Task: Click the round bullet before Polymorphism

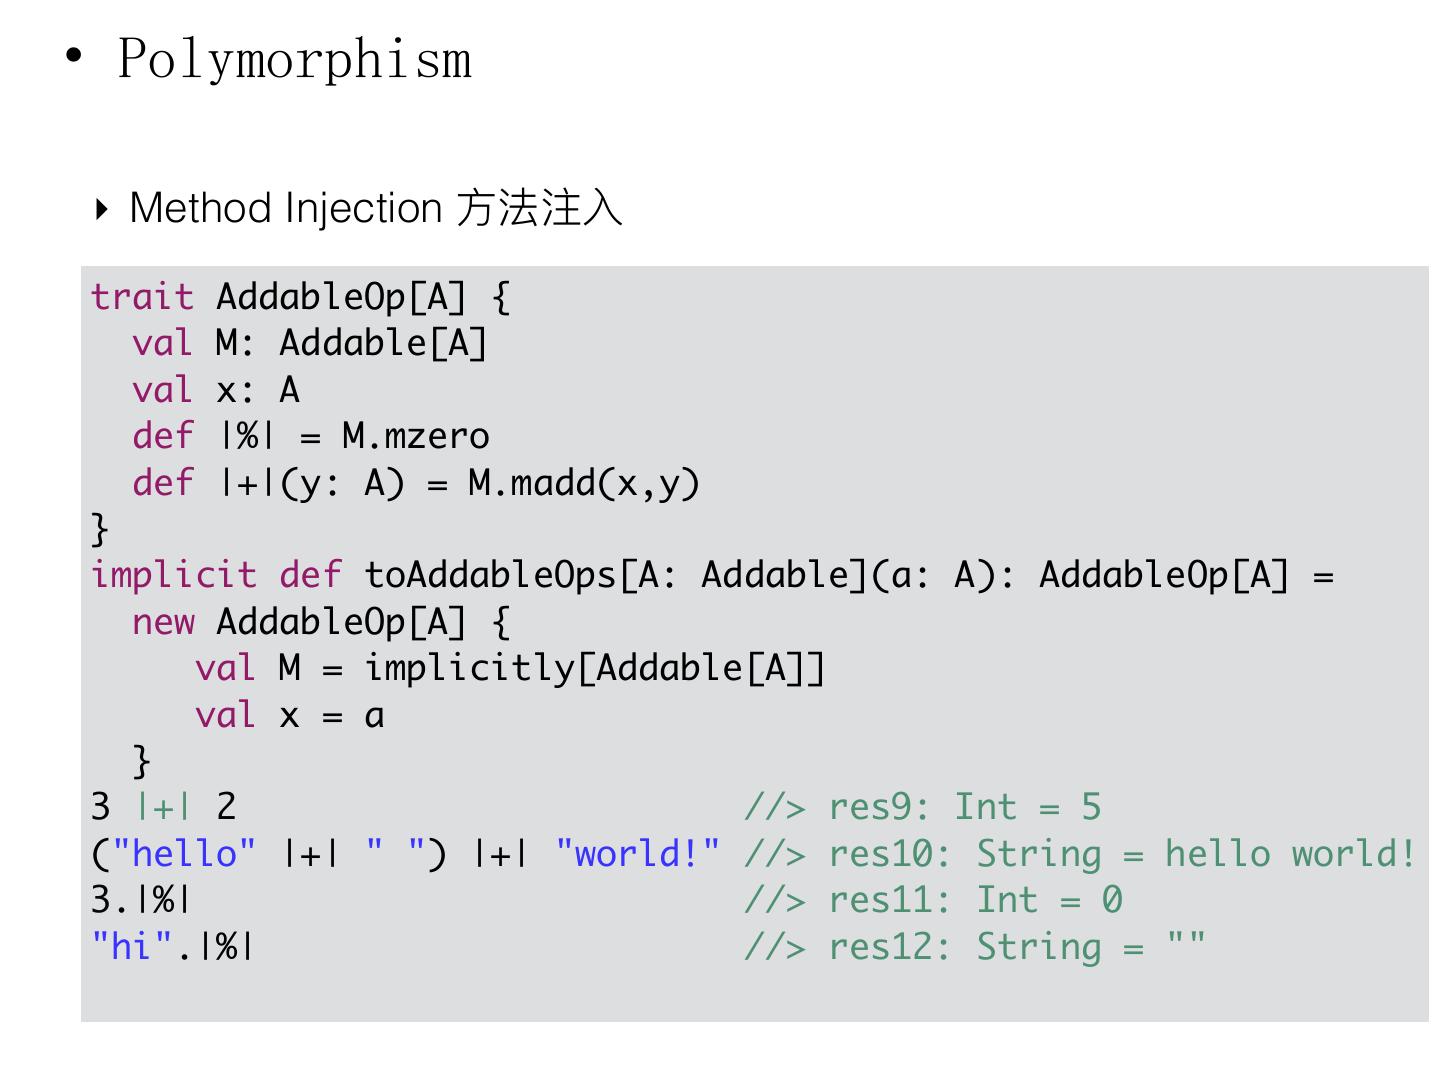Action: point(73,55)
